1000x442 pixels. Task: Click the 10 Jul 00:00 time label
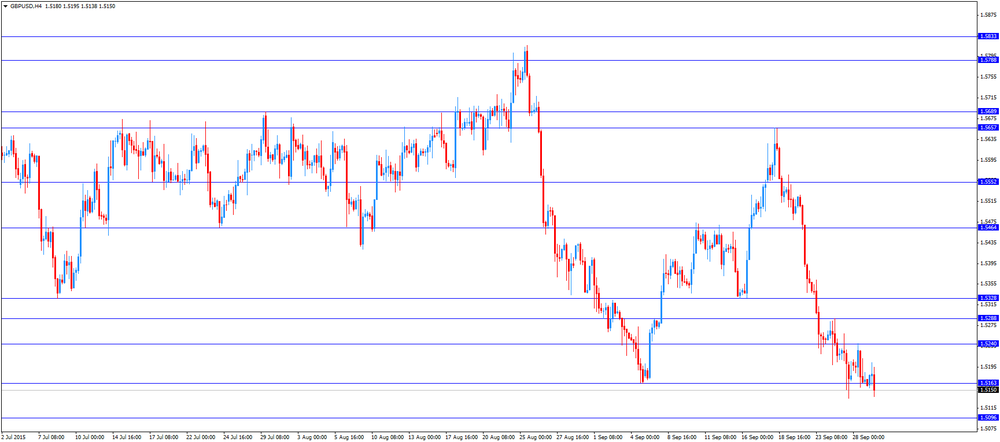tap(91, 438)
